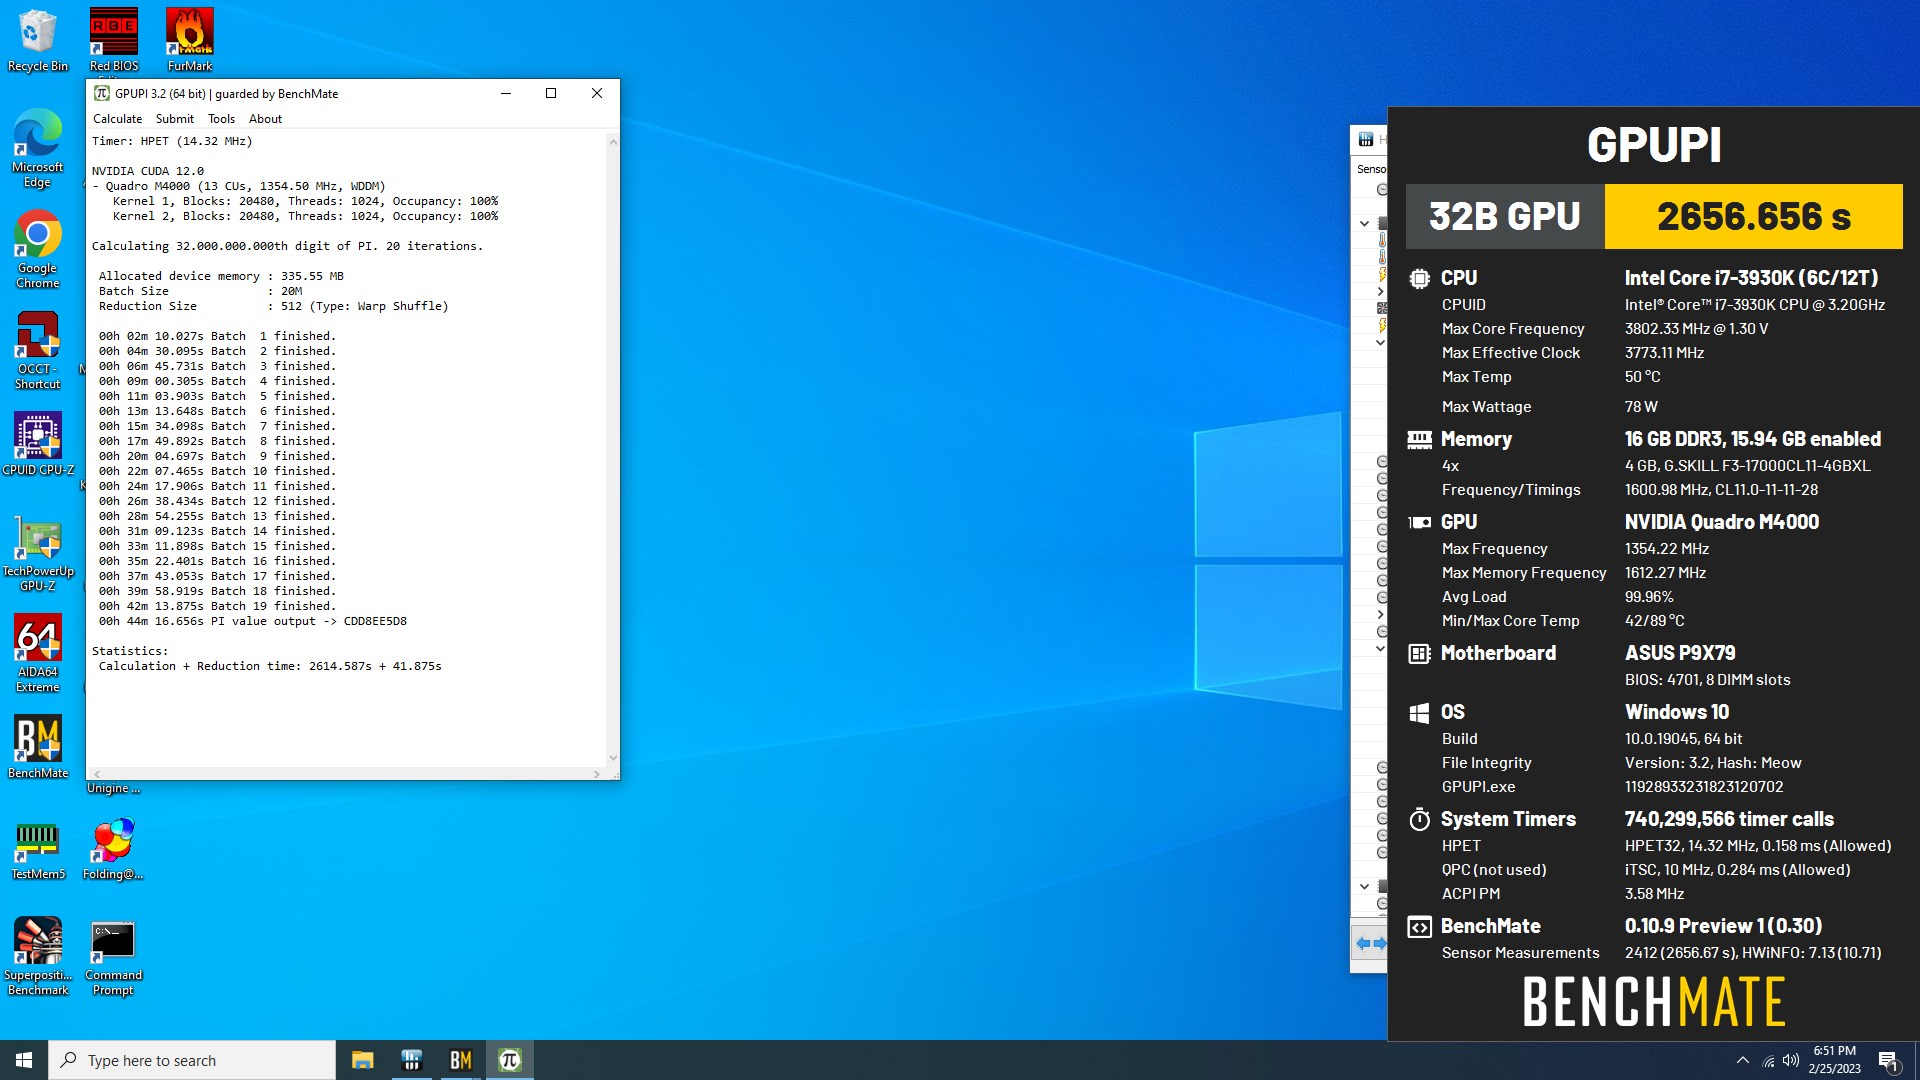Click the HWiNFO title bar icon
Screen dimensions: 1920x1080
1366,139
